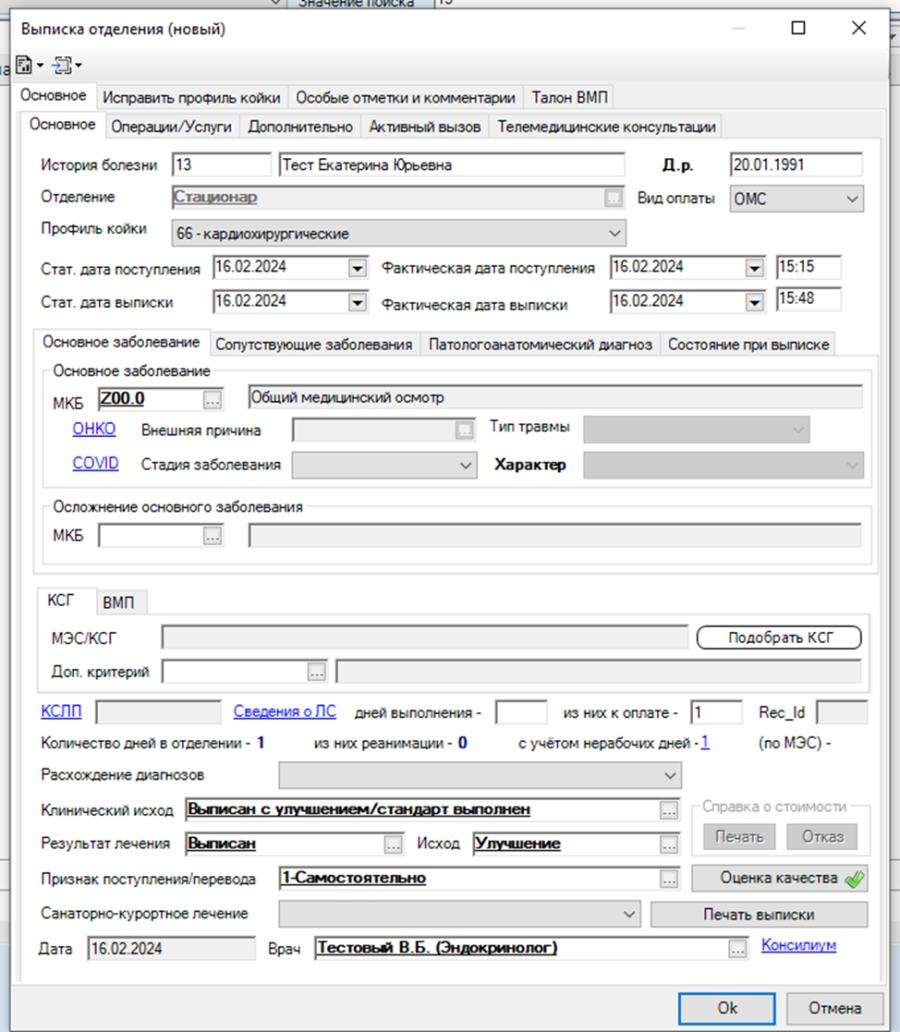The width and height of the screenshot is (900, 1032).
Task: Open MKB lookup for Z00.0 diagnosis
Action: pos(212,400)
